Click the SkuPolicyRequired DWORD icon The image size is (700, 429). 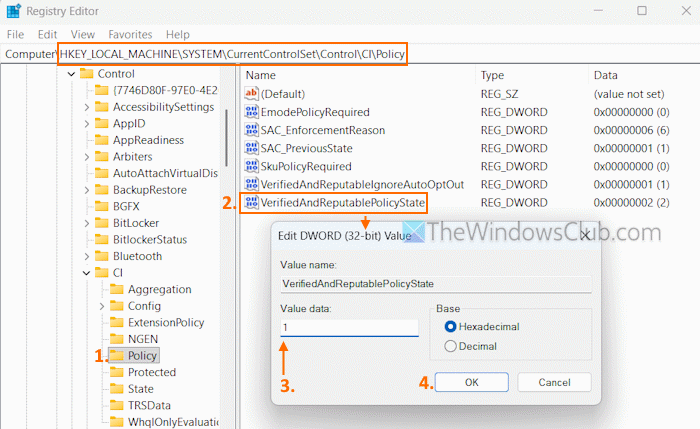[251, 166]
